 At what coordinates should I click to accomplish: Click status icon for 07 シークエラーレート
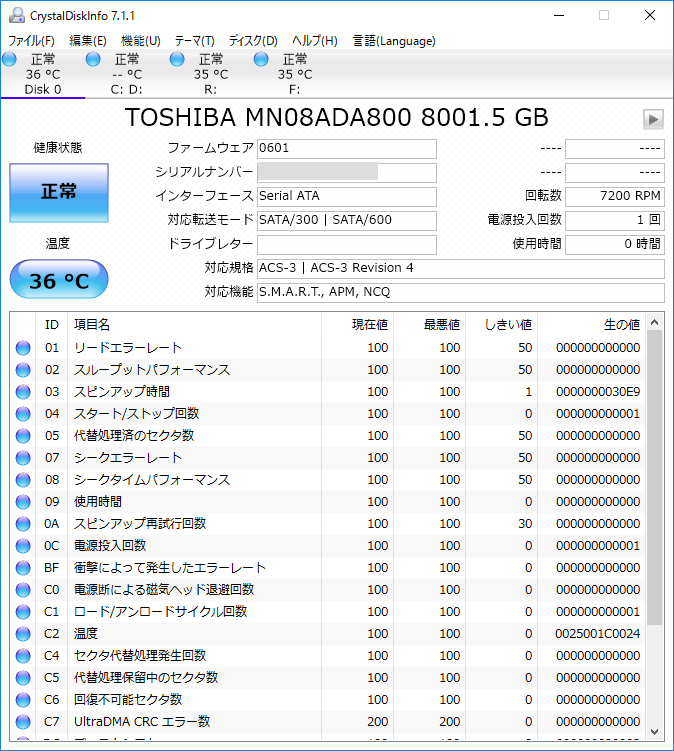(x=23, y=458)
